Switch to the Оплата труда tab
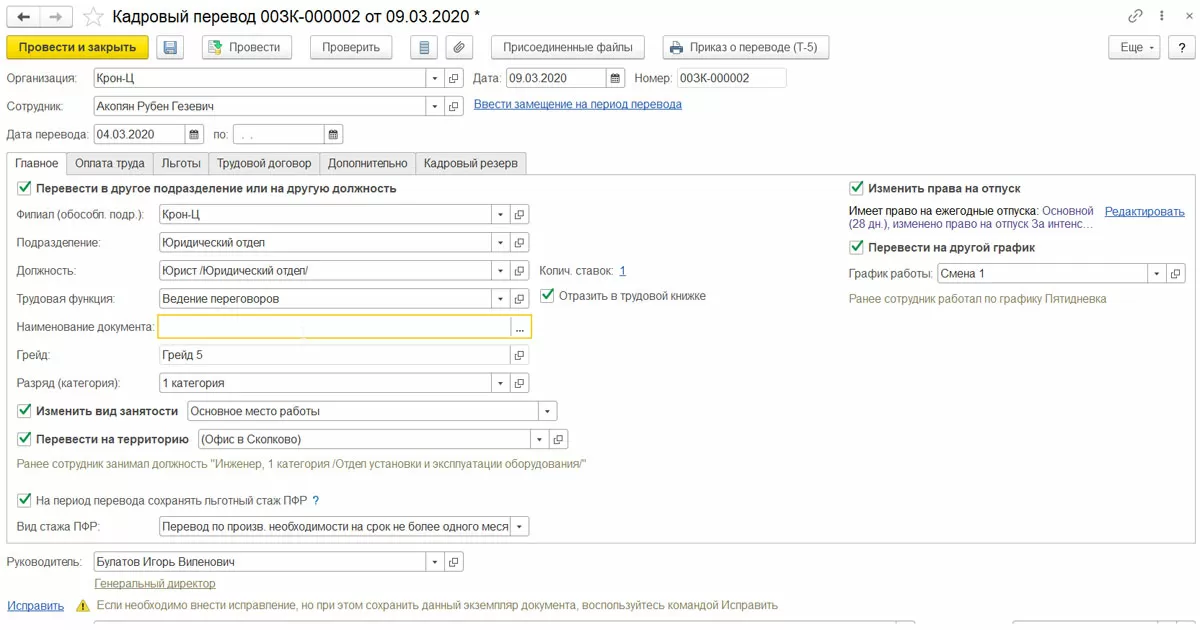The width and height of the screenshot is (1200, 630). coord(110,163)
